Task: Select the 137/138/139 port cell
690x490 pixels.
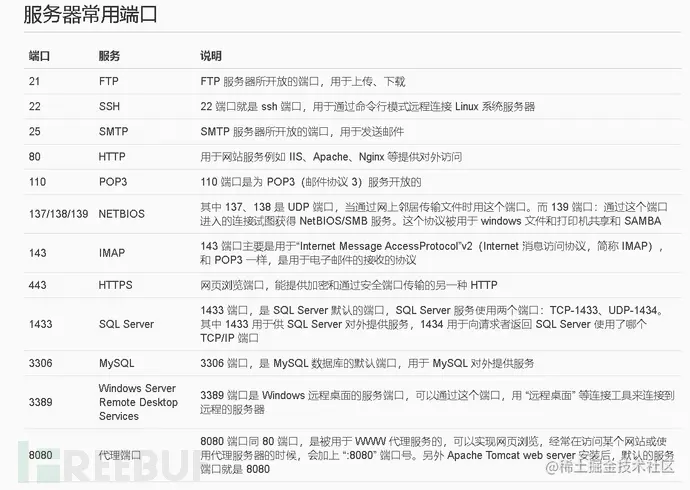Action: [59, 214]
